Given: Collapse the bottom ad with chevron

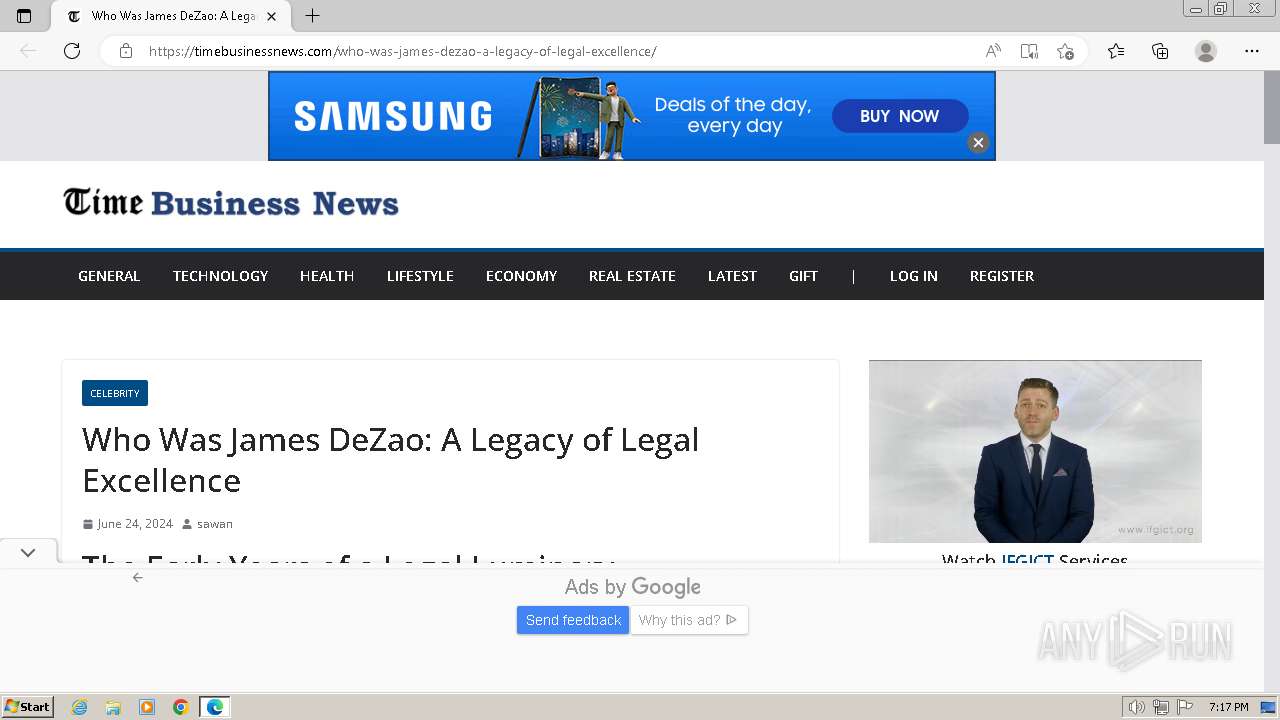Looking at the screenshot, I should pyautogui.click(x=28, y=552).
